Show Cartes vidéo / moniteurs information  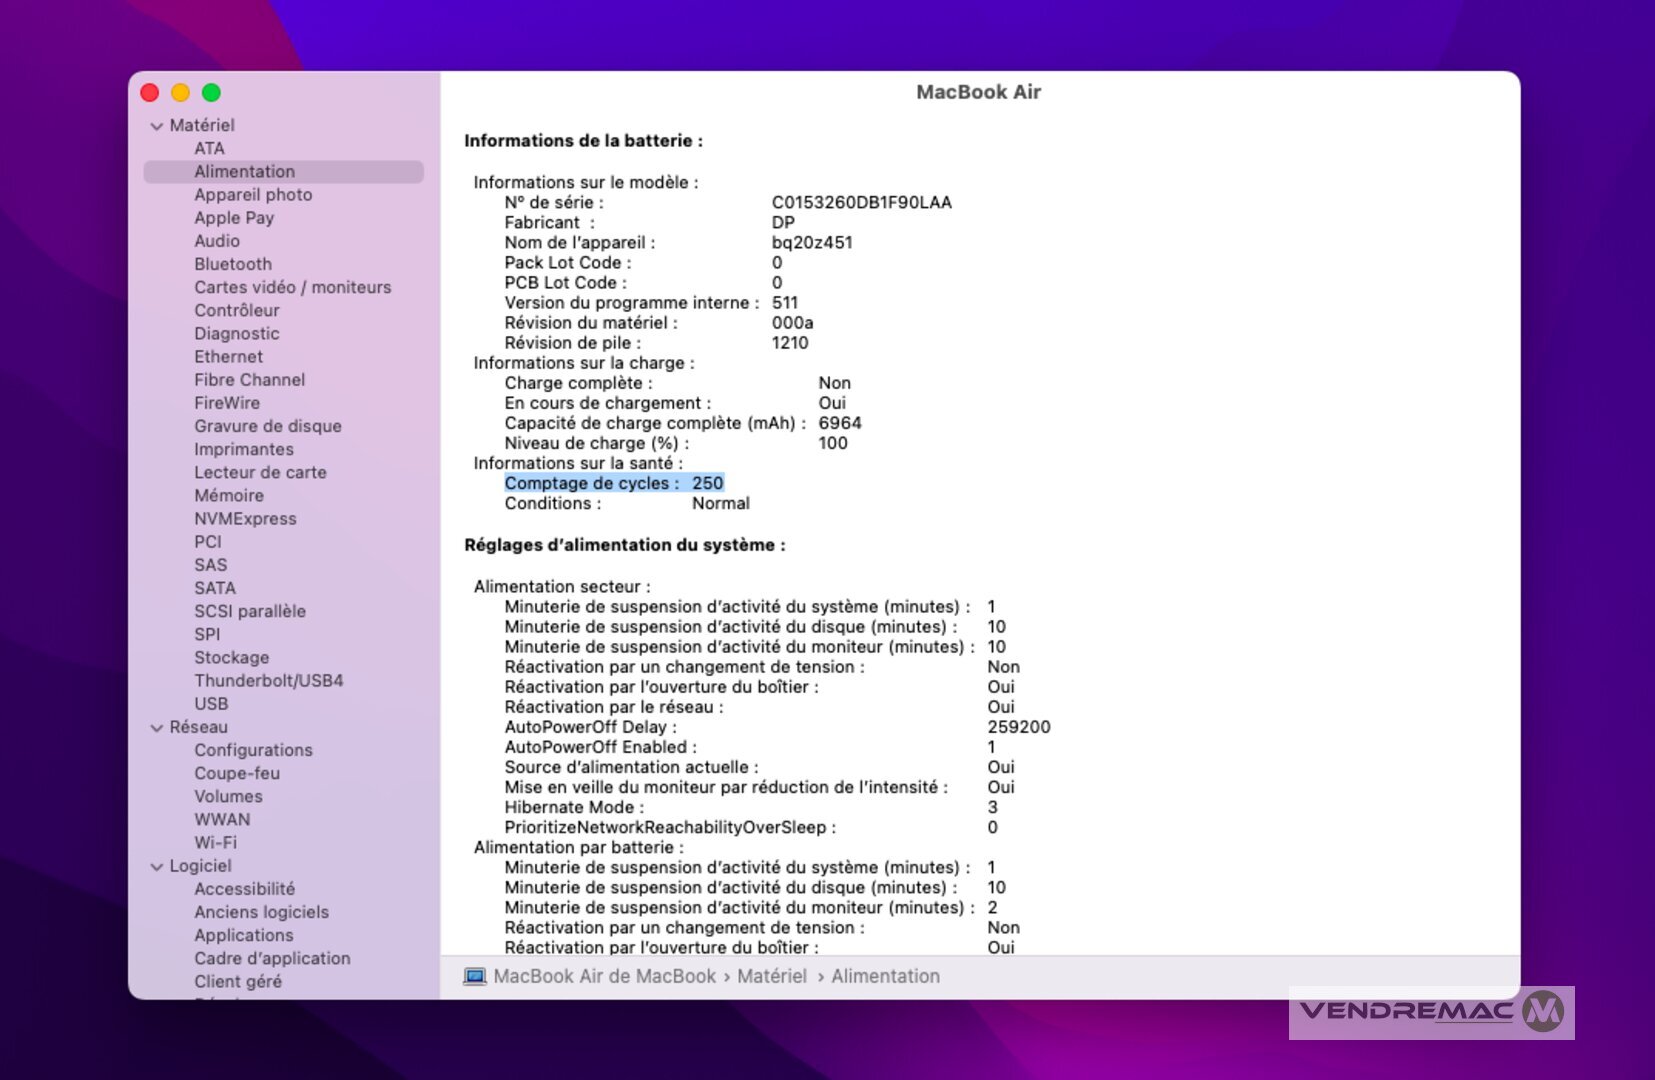pyautogui.click(x=292, y=287)
